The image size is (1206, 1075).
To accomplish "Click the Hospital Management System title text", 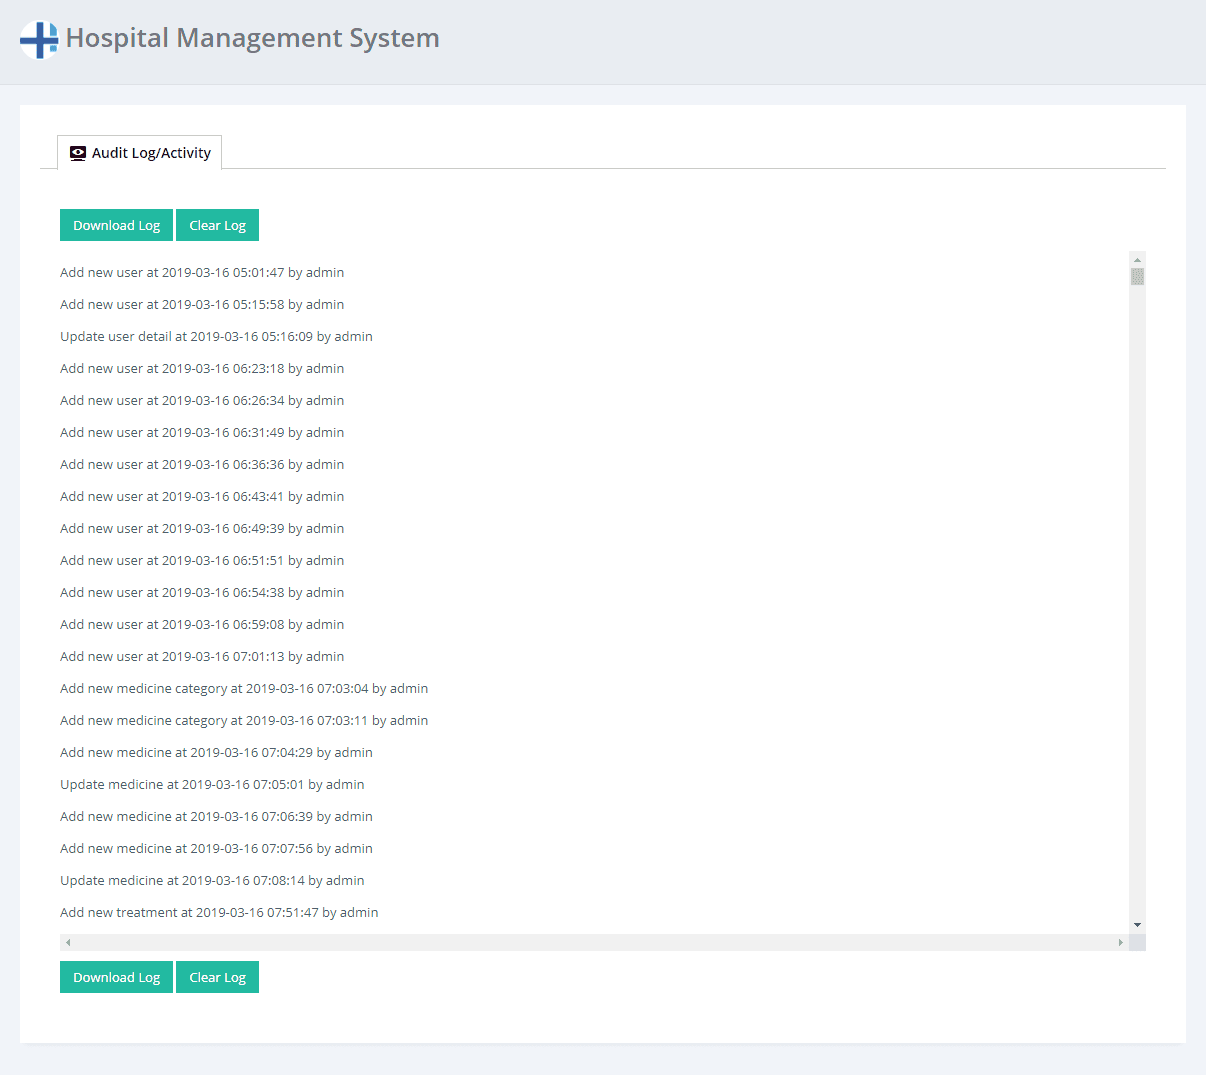I will pos(252,38).
